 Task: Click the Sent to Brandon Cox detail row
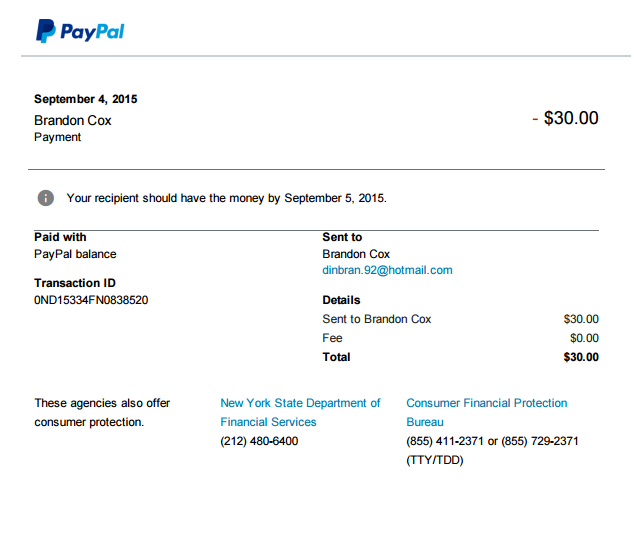click(x=460, y=319)
